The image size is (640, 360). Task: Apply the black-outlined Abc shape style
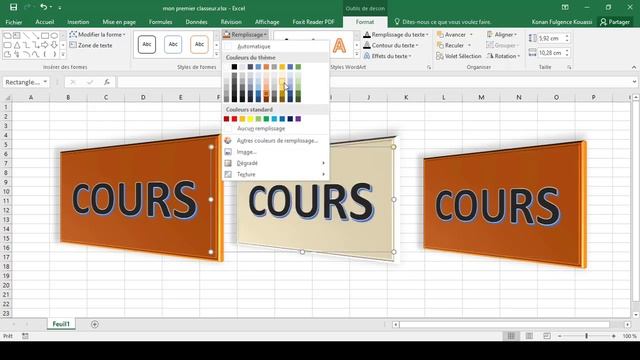click(147, 44)
